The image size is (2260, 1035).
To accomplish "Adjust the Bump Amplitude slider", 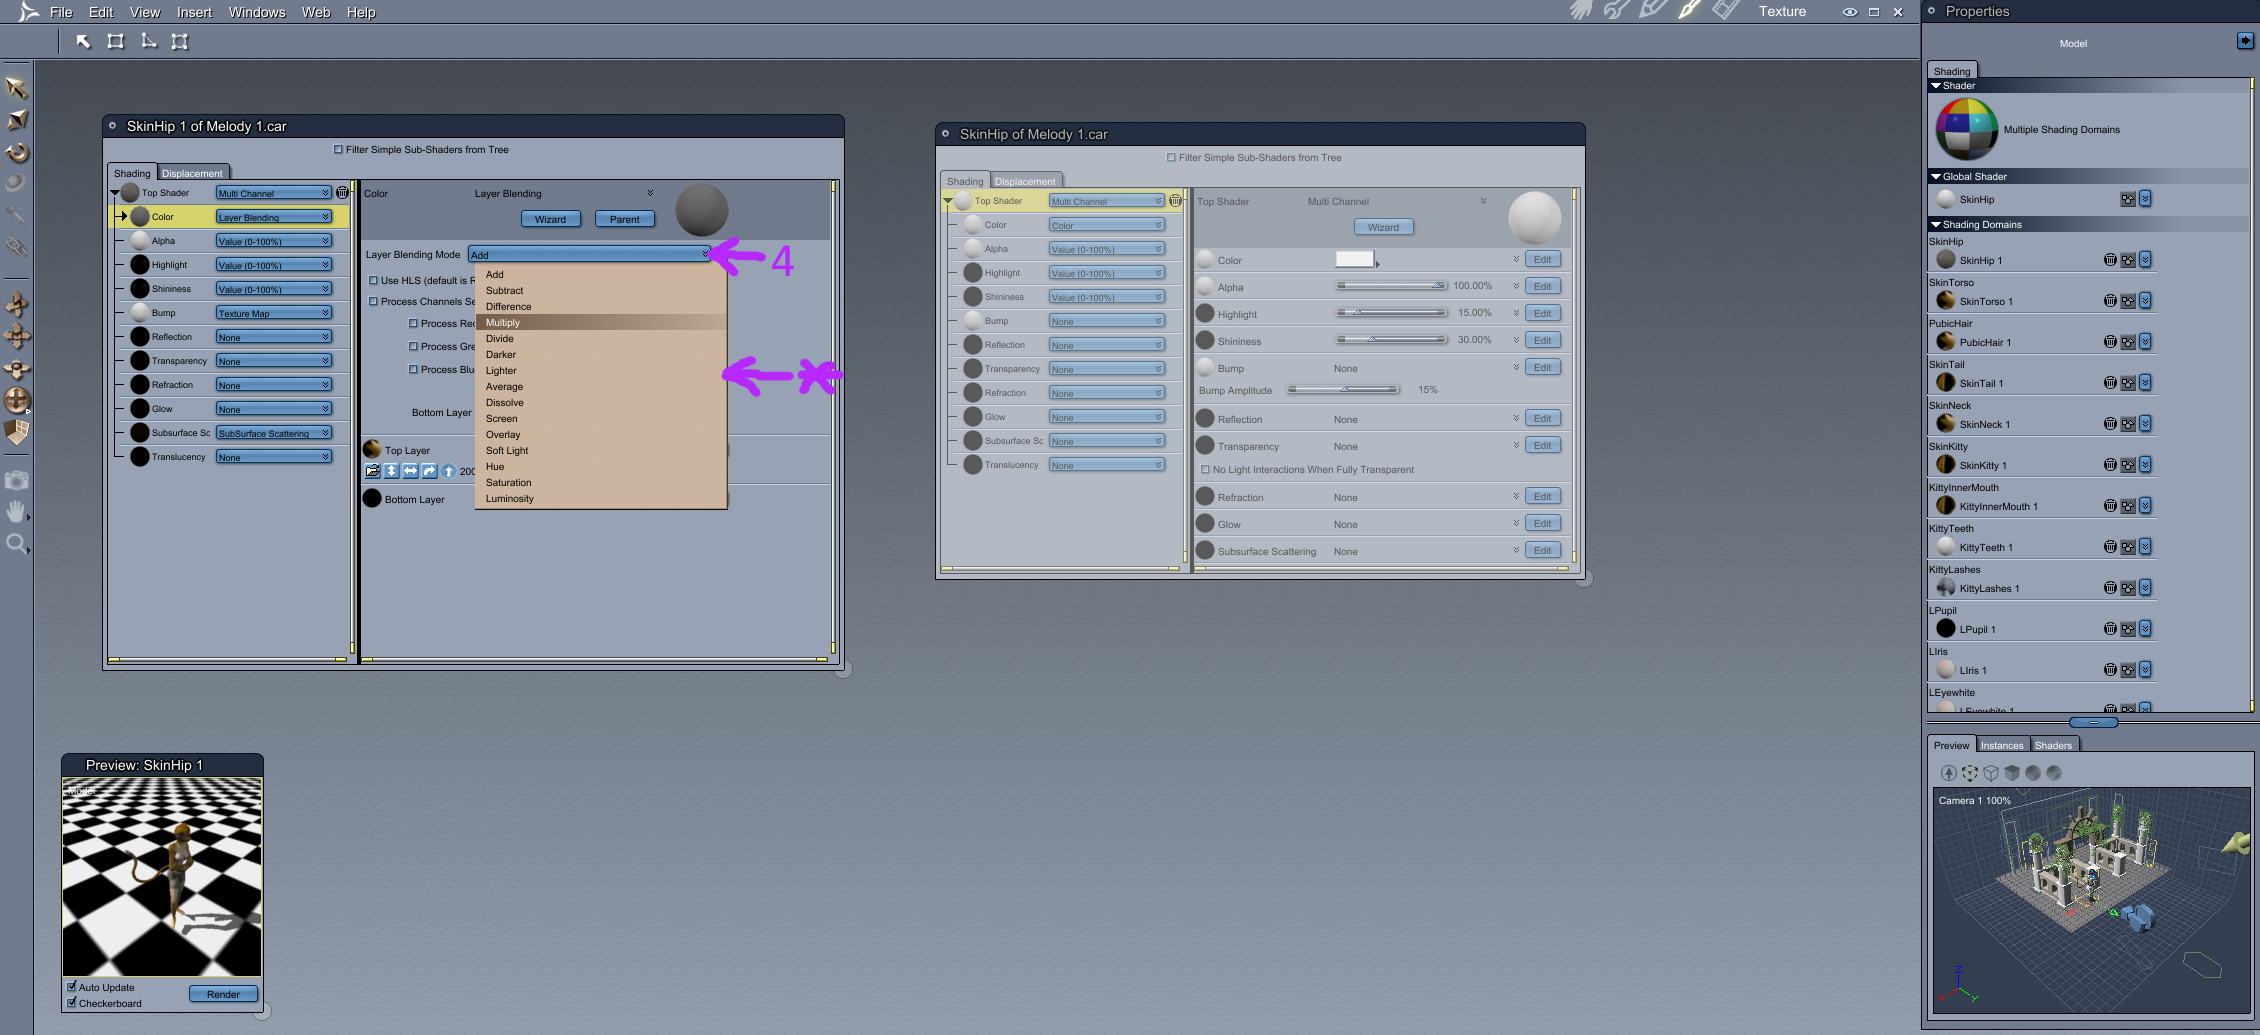I will (1343, 390).
